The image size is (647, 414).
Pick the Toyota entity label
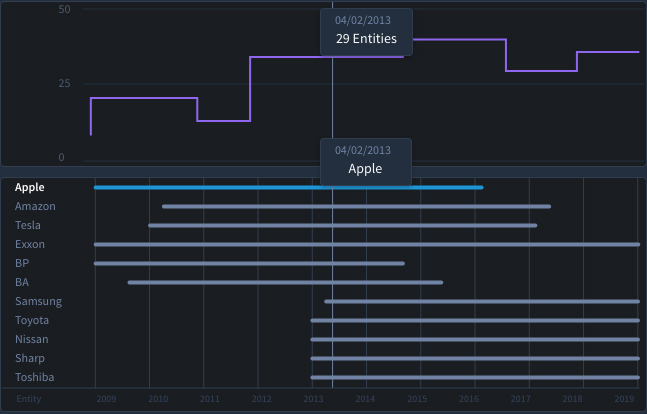pyautogui.click(x=32, y=320)
